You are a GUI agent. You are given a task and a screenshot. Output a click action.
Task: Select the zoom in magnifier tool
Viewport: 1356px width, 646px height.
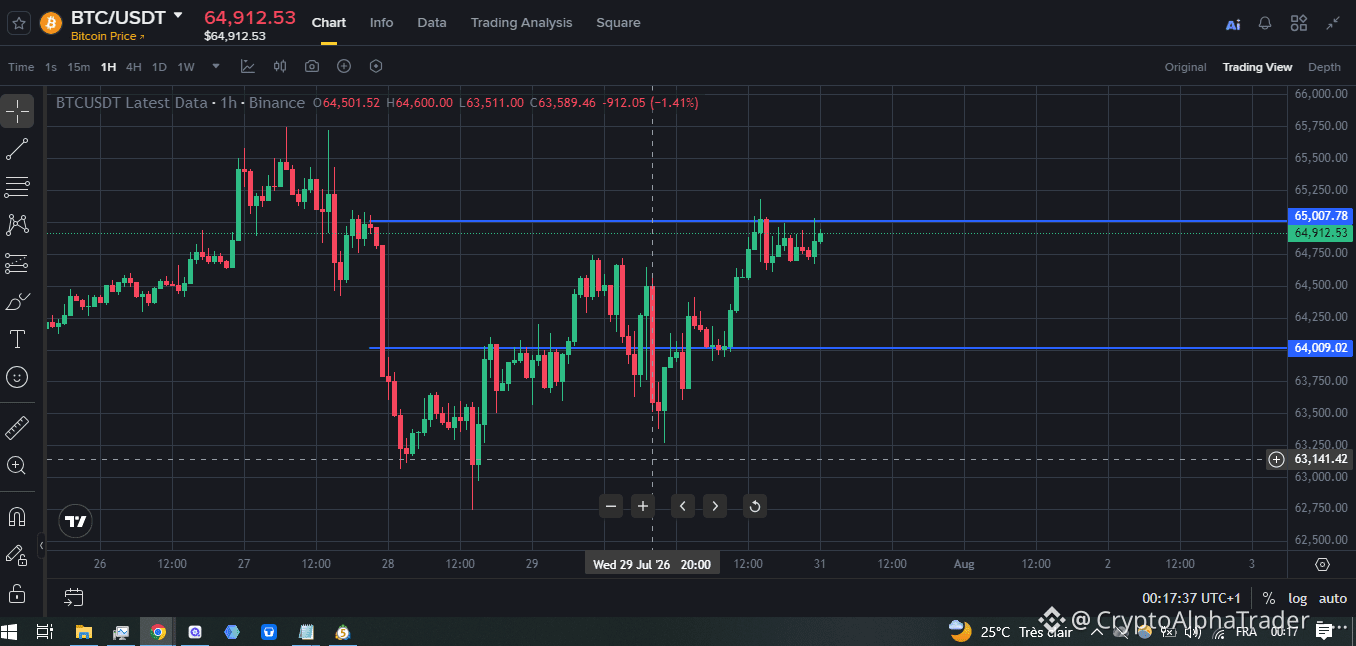pos(17,465)
